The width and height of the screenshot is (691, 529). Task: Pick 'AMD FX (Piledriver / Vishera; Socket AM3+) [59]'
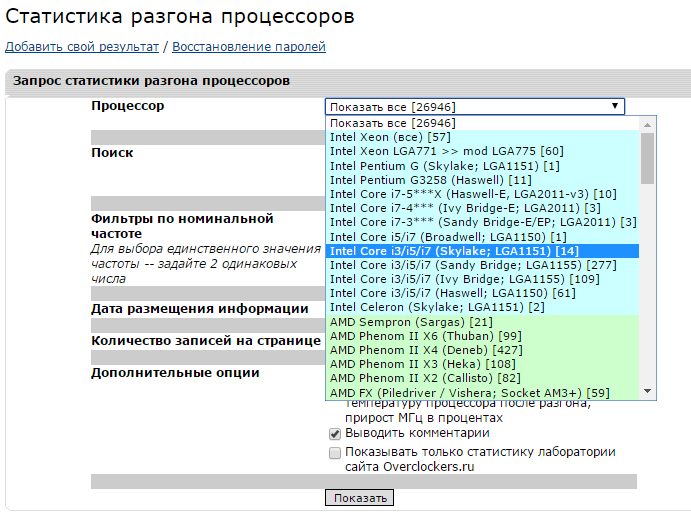[482, 392]
